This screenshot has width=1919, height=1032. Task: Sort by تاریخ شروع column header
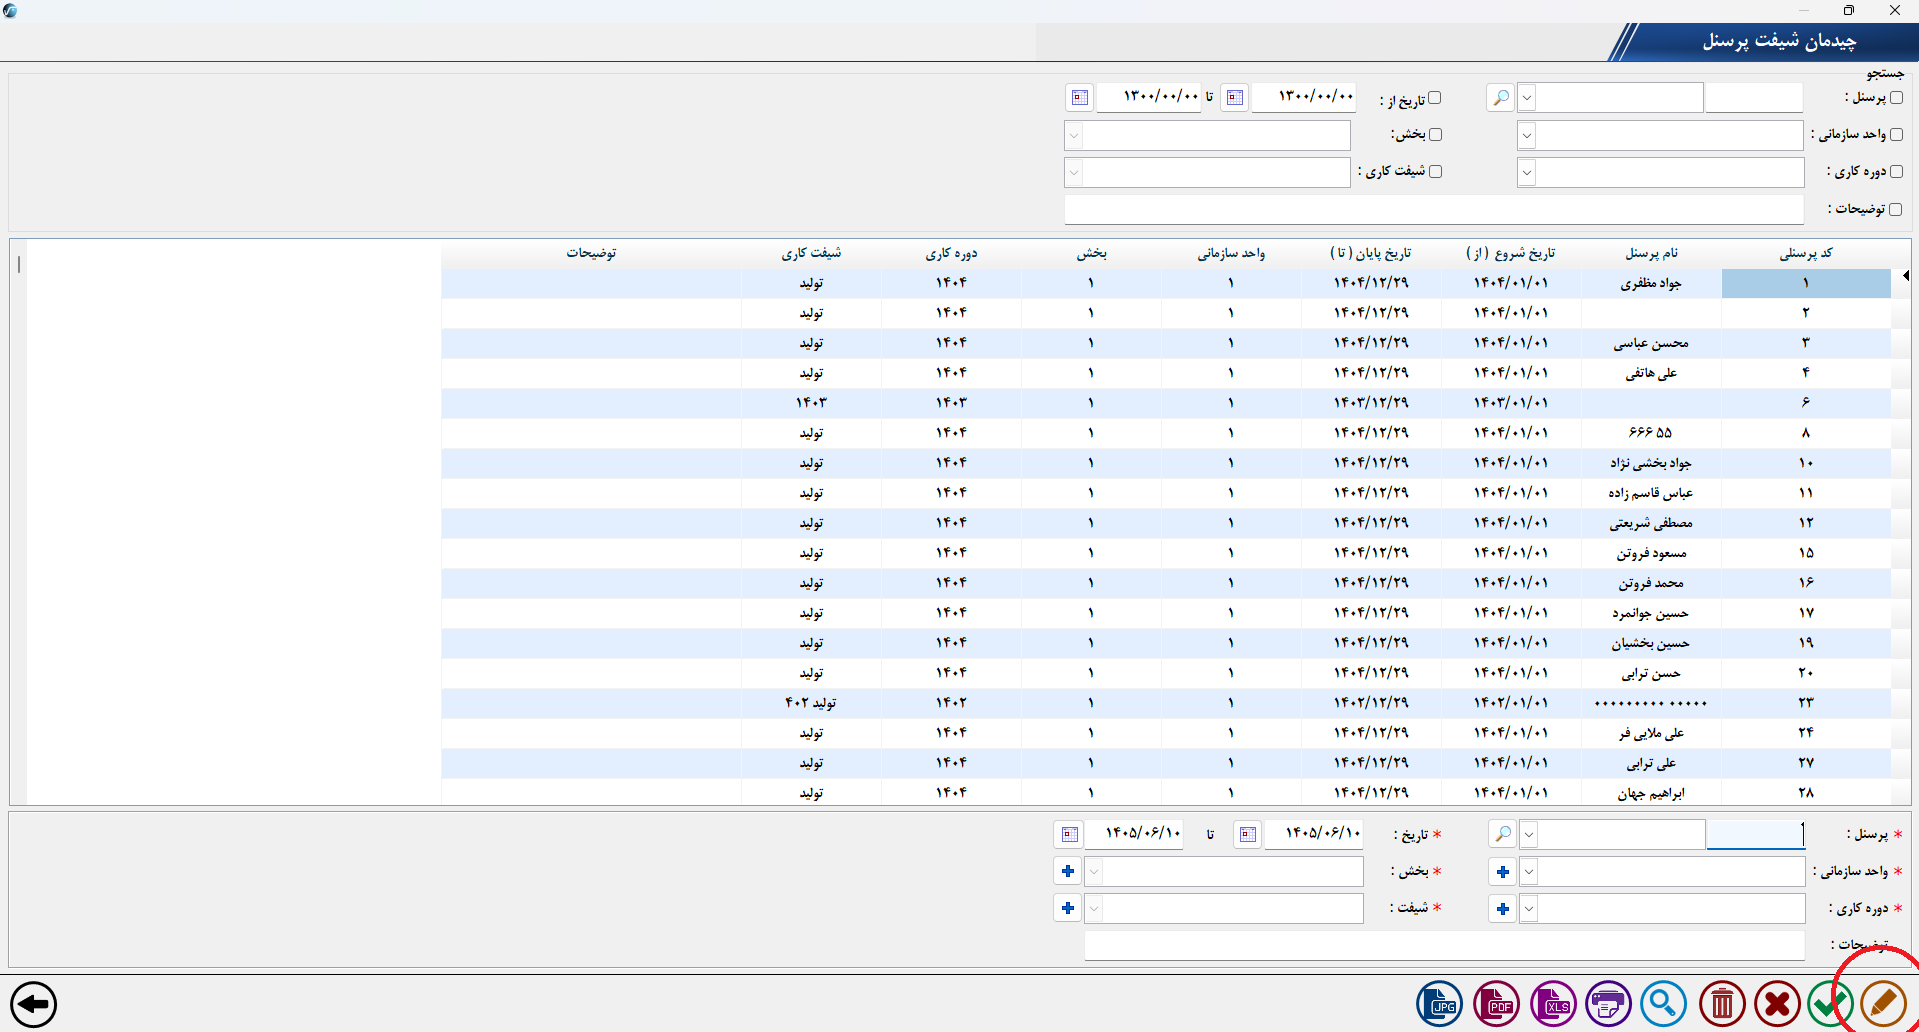coord(1511,253)
